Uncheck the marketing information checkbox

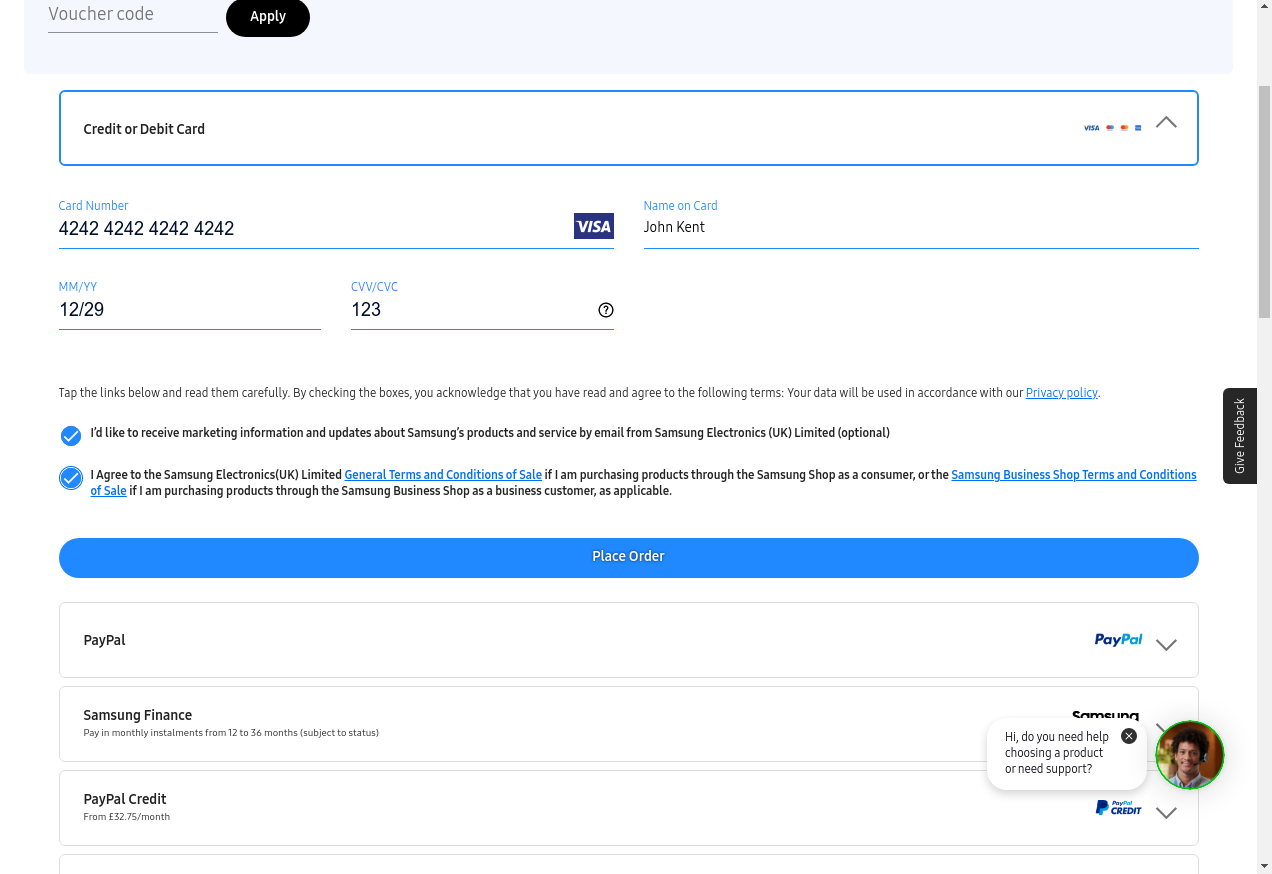[71, 436]
